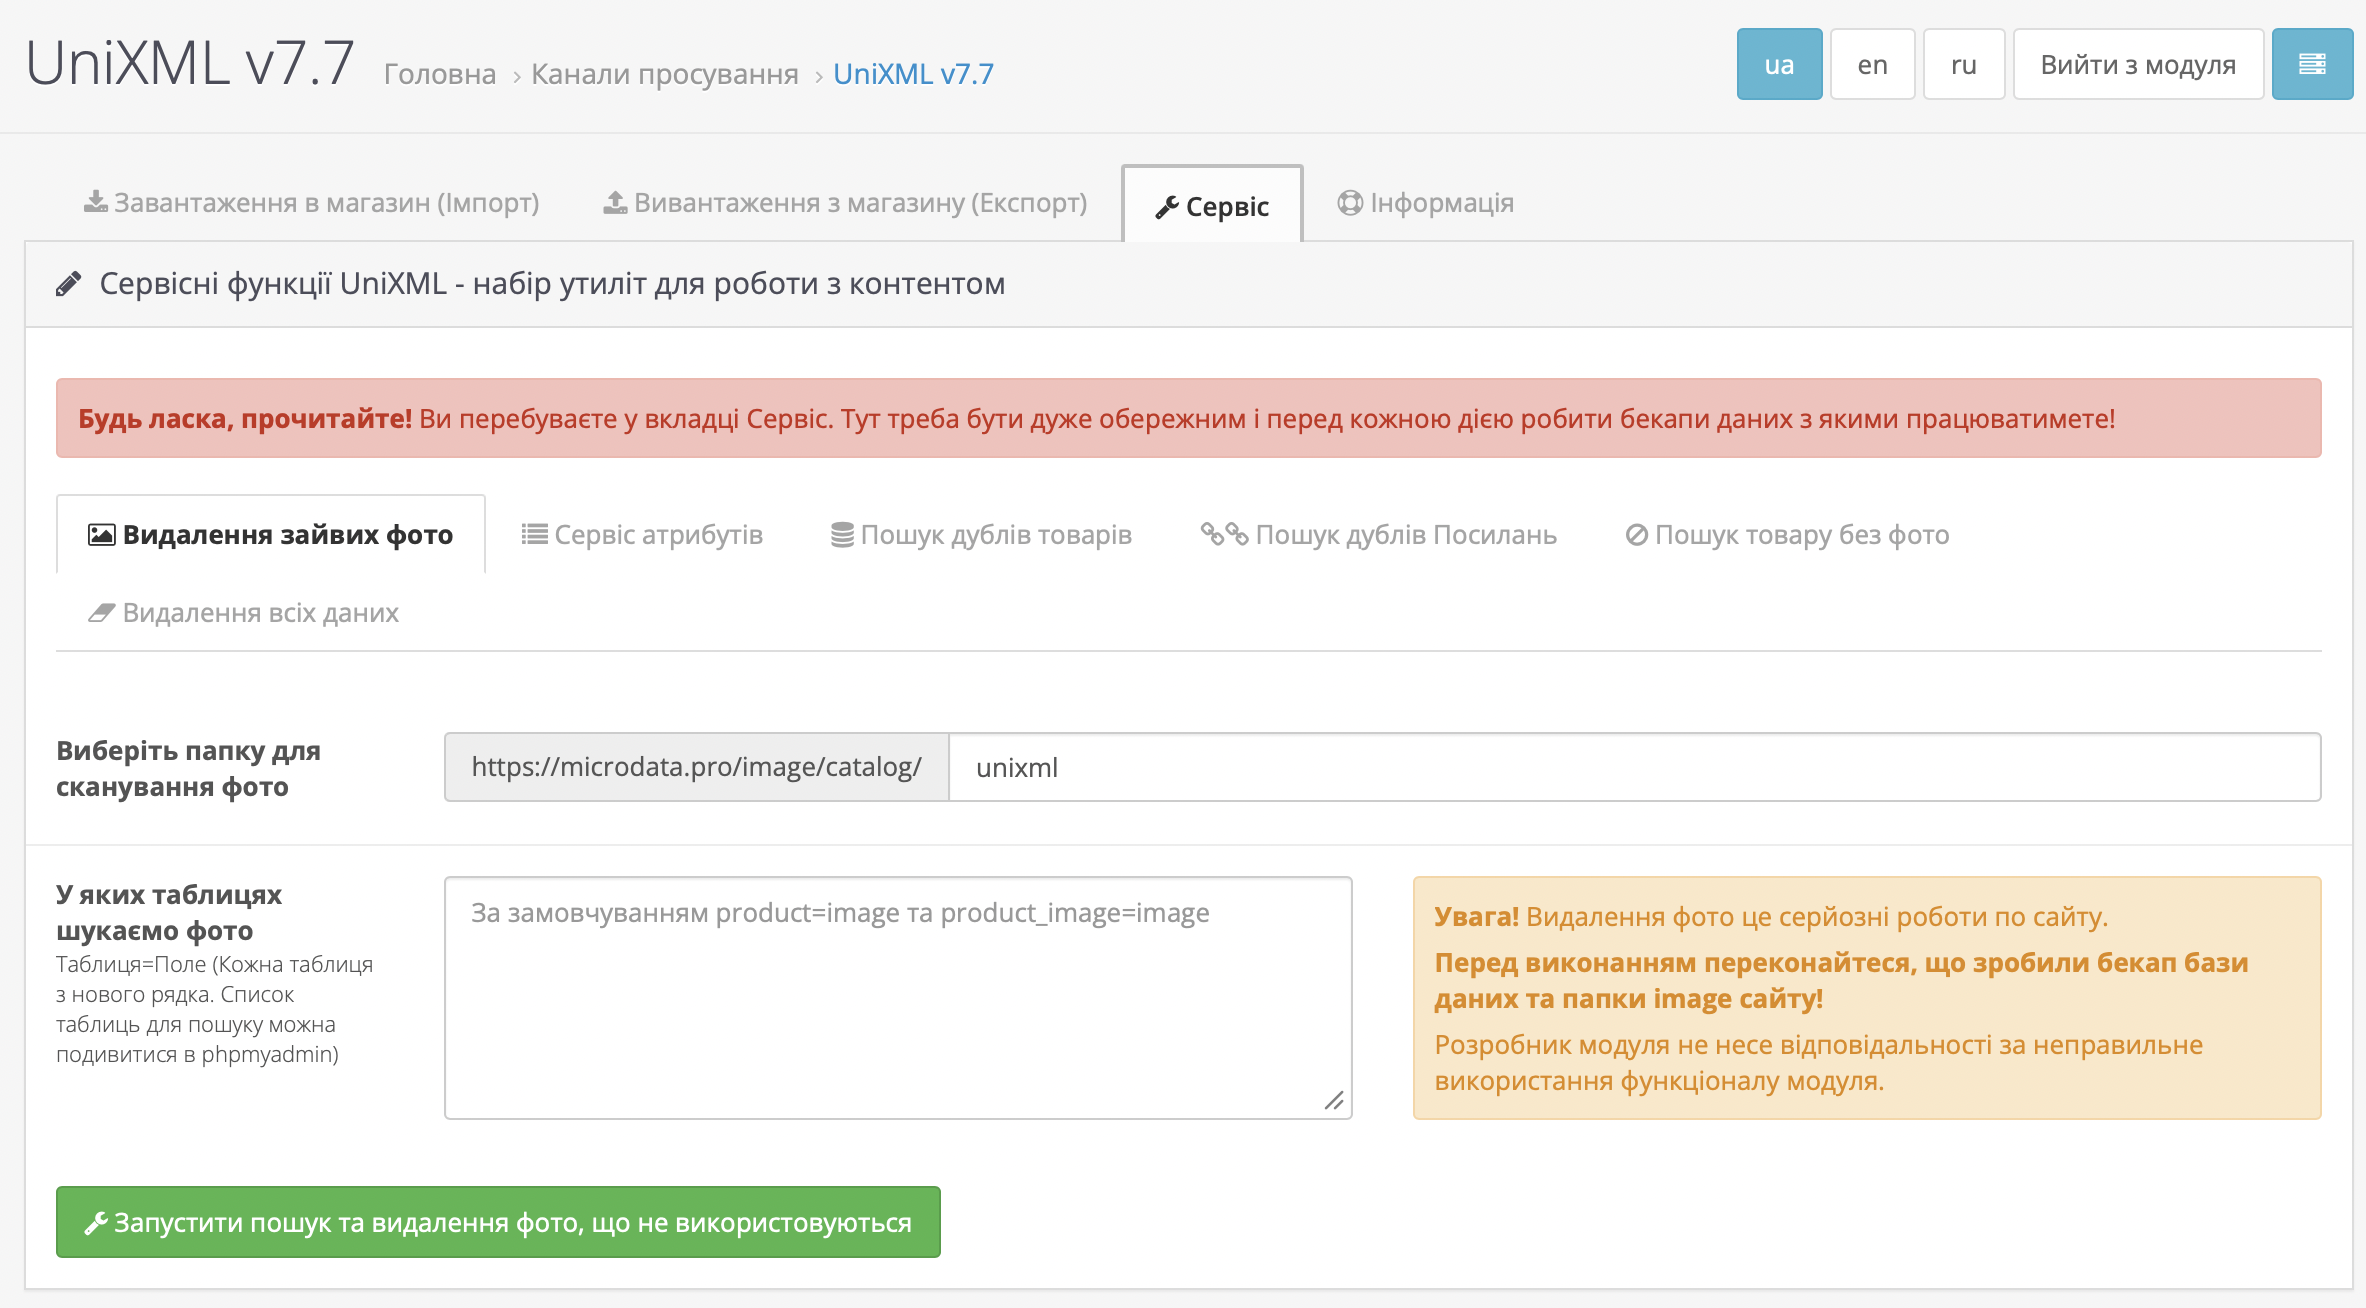2366x1308 pixels.
Task: Switch language to ru
Action: tap(1963, 65)
